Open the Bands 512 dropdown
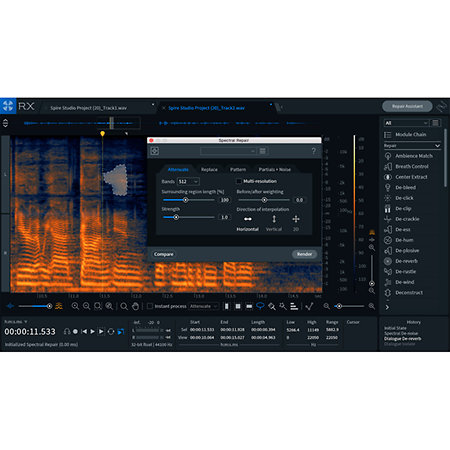Screen dimensions: 450x450 point(188,182)
